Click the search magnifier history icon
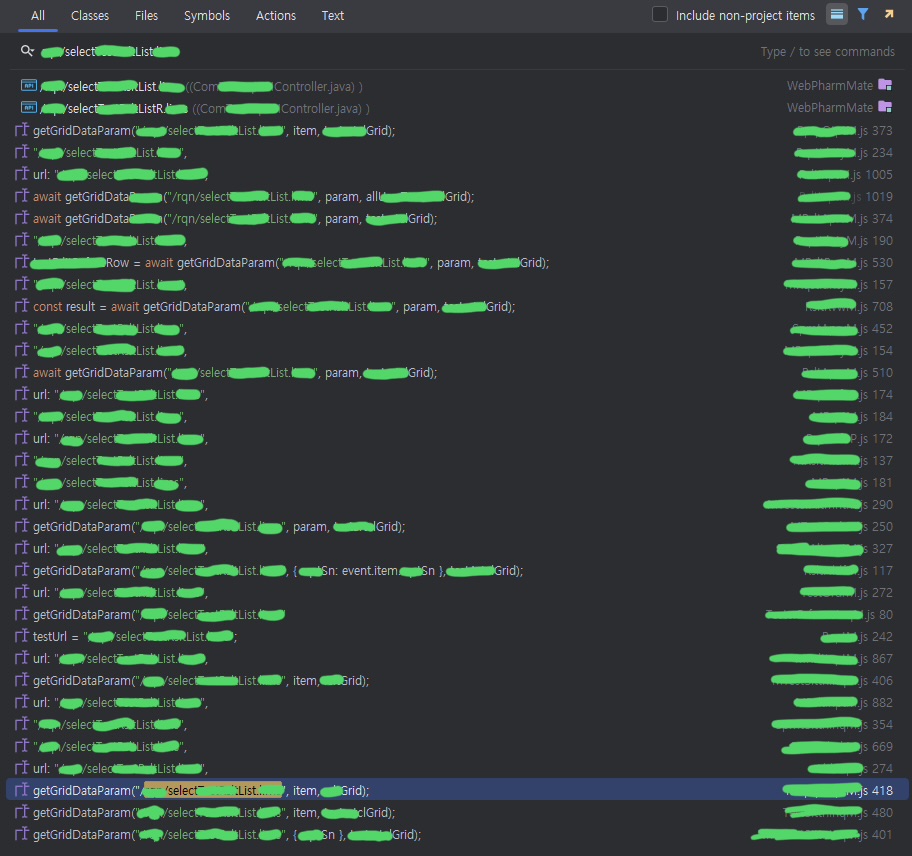912x856 pixels. 27,51
